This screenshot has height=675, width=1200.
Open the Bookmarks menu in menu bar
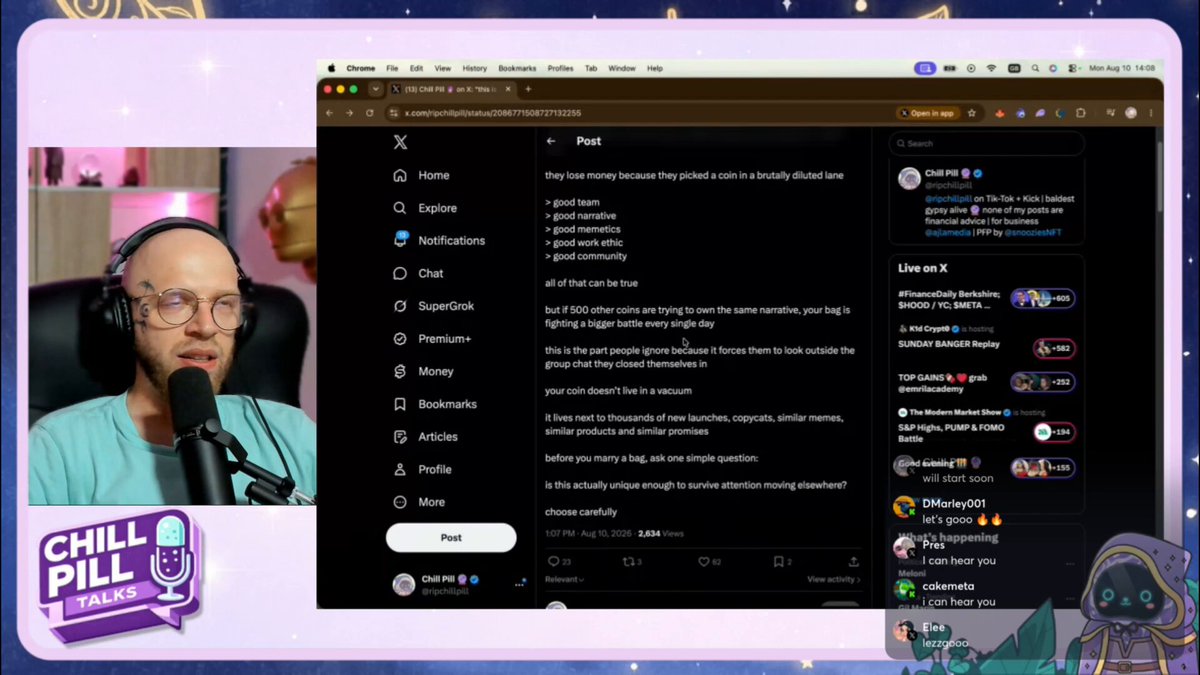[517, 69]
